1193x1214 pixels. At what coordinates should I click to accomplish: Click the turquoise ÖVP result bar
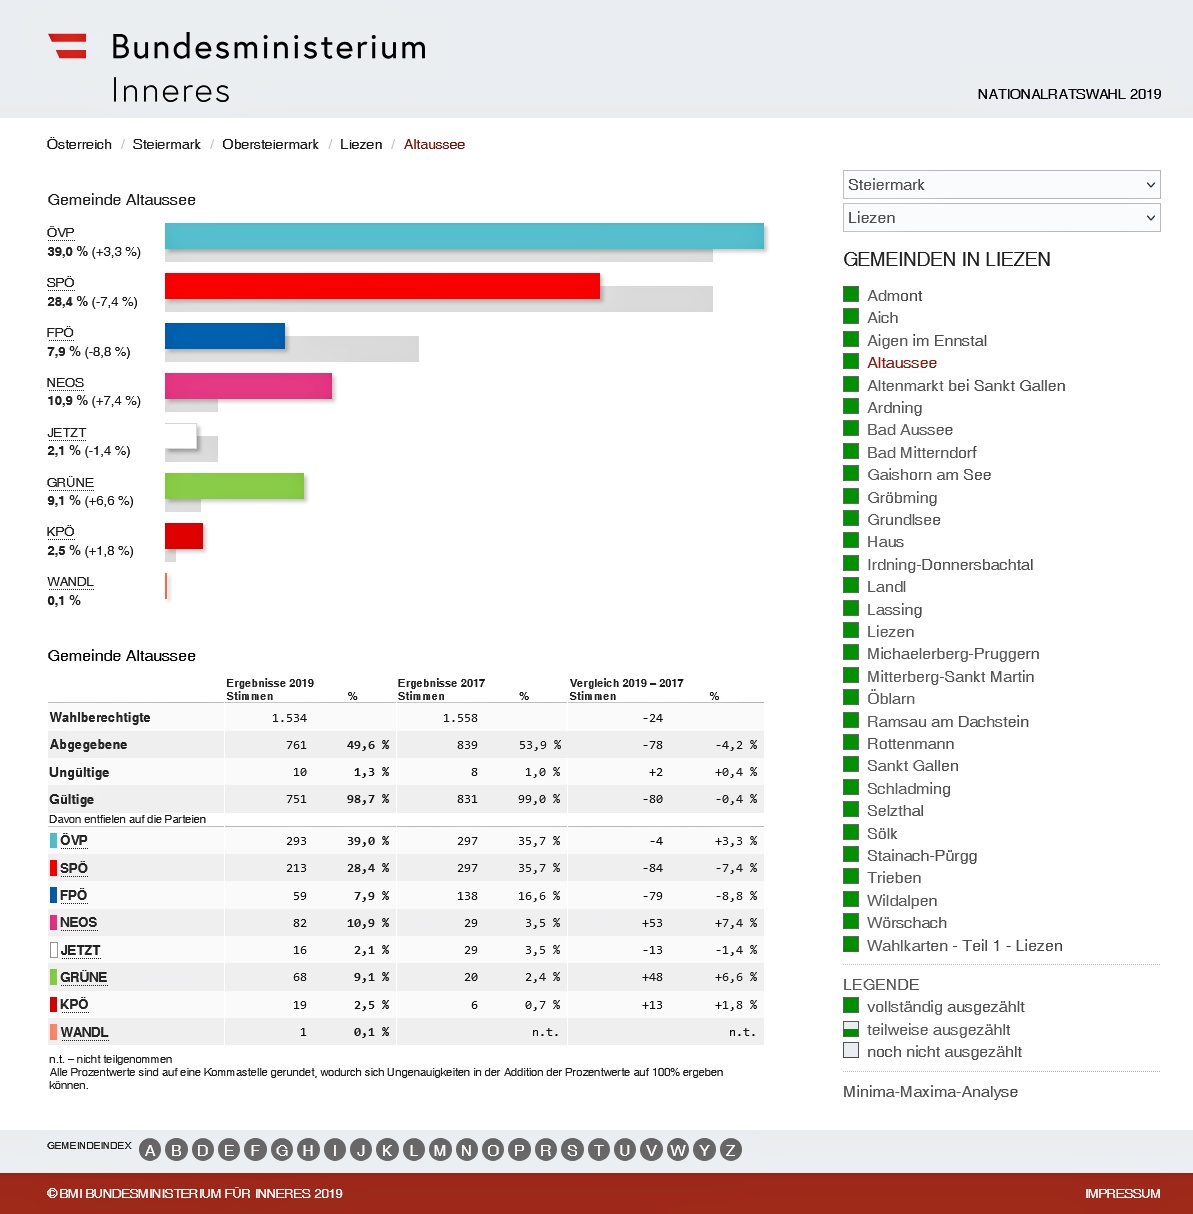tap(464, 236)
